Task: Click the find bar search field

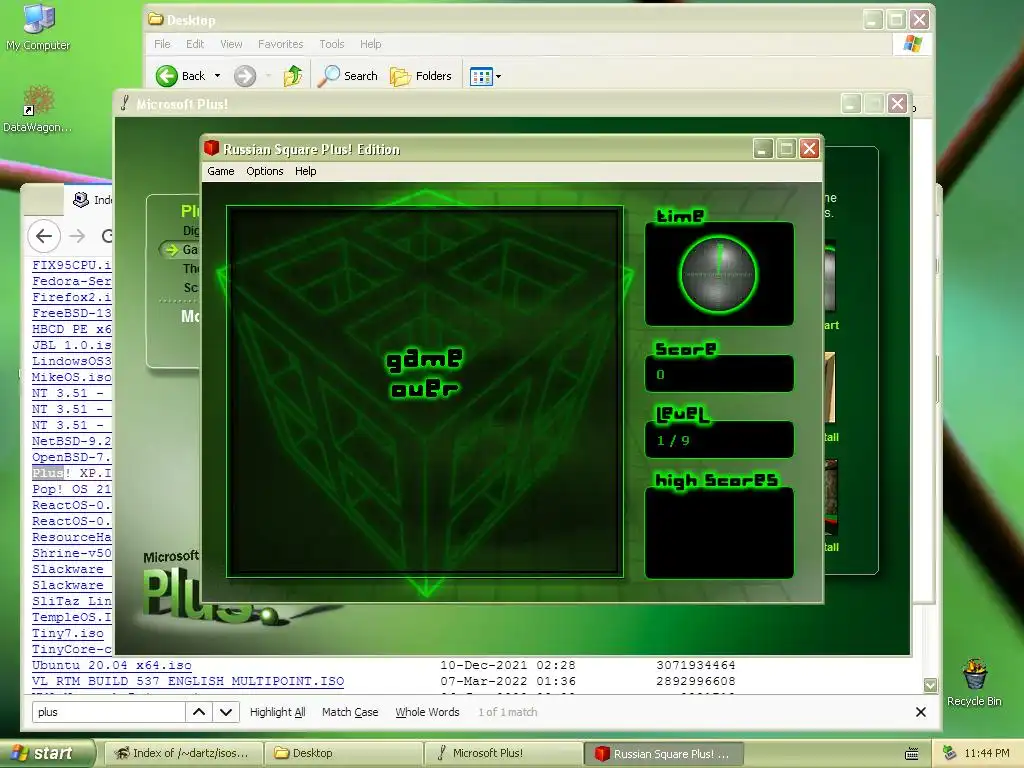Action: (x=108, y=712)
